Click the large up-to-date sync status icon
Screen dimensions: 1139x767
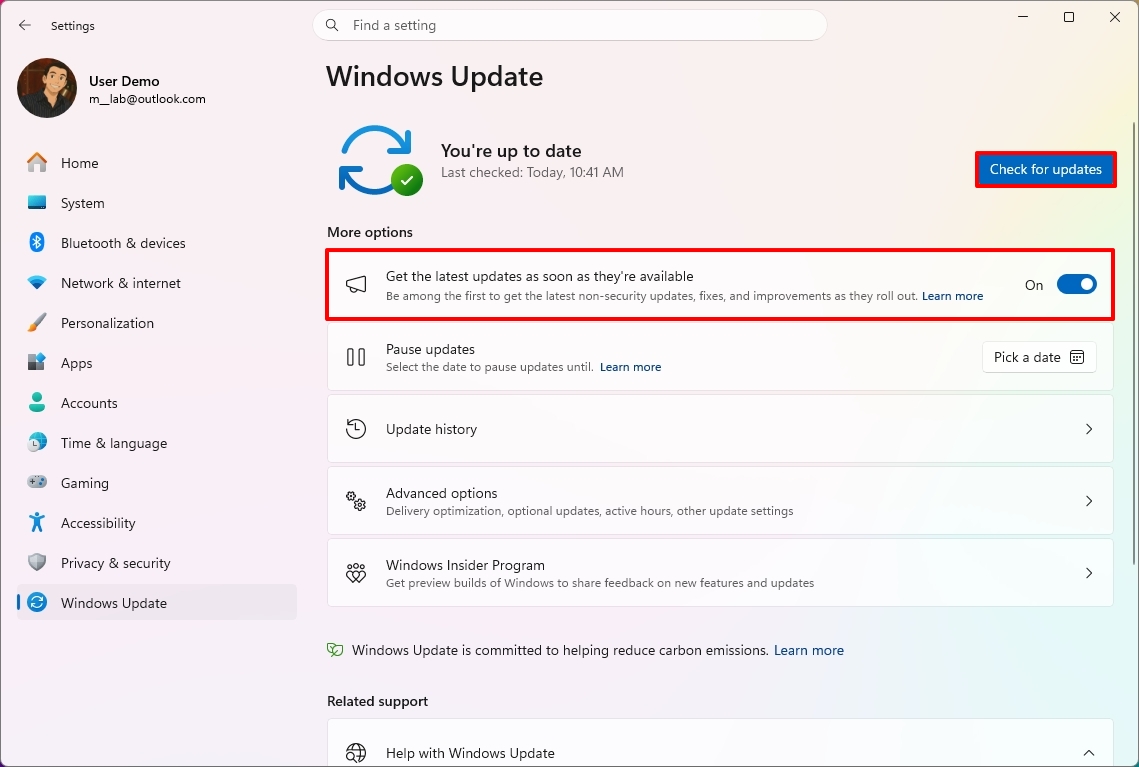tap(381, 161)
